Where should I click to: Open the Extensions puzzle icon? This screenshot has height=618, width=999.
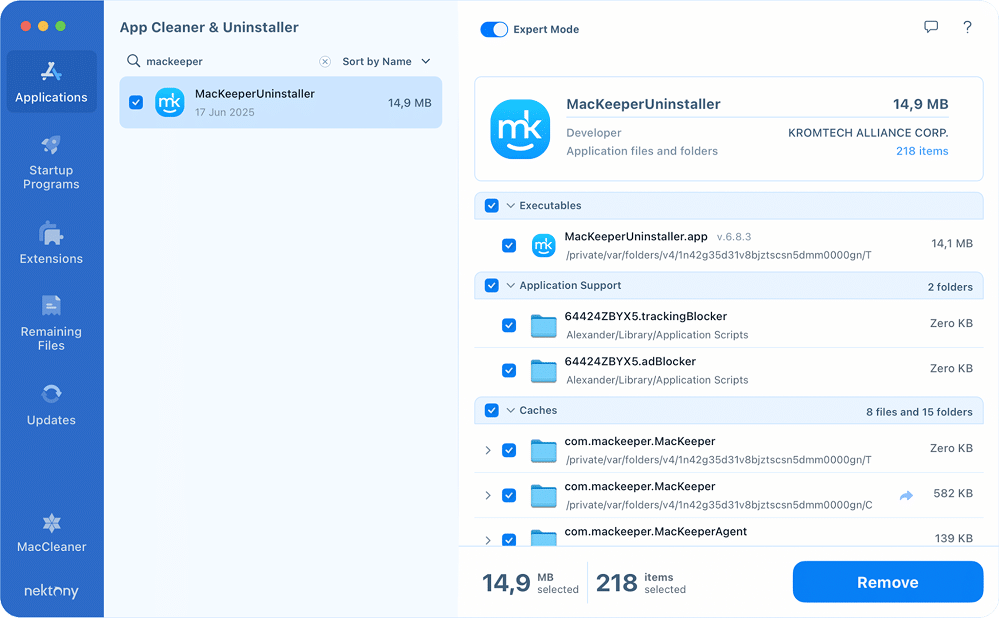tap(51, 234)
